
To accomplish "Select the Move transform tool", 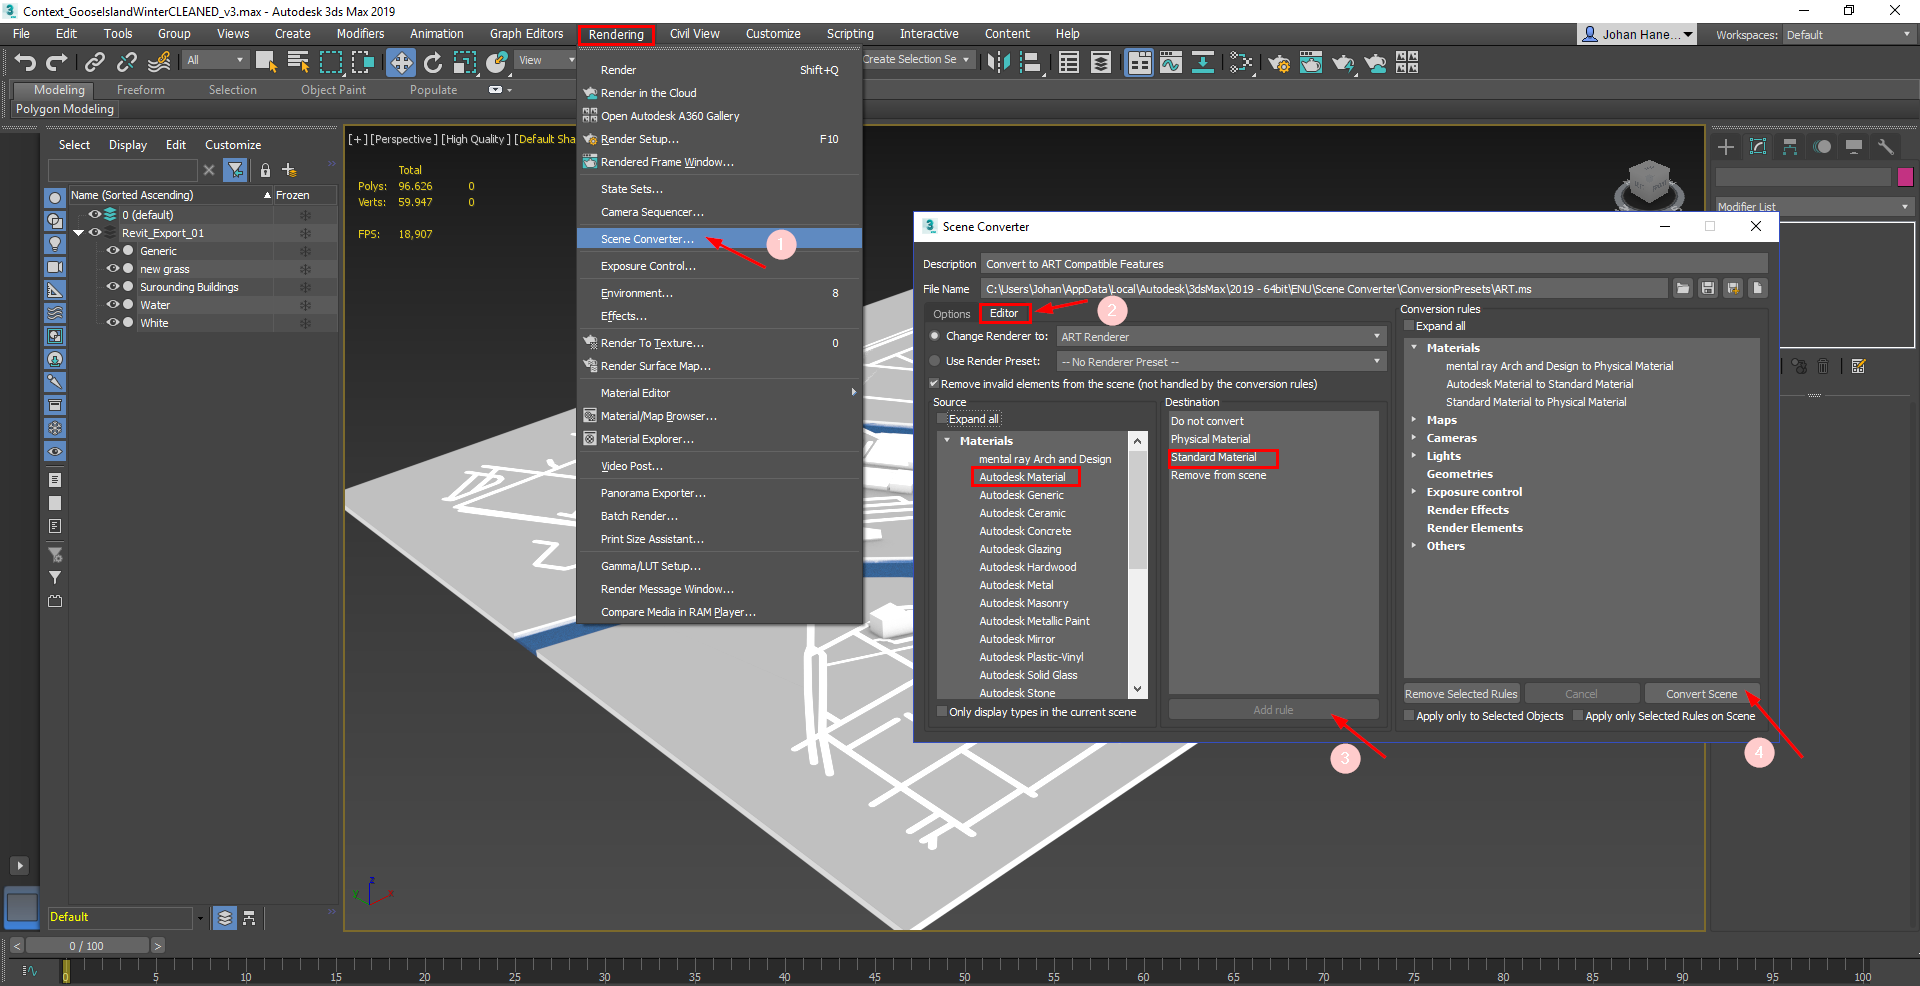I will pos(400,63).
